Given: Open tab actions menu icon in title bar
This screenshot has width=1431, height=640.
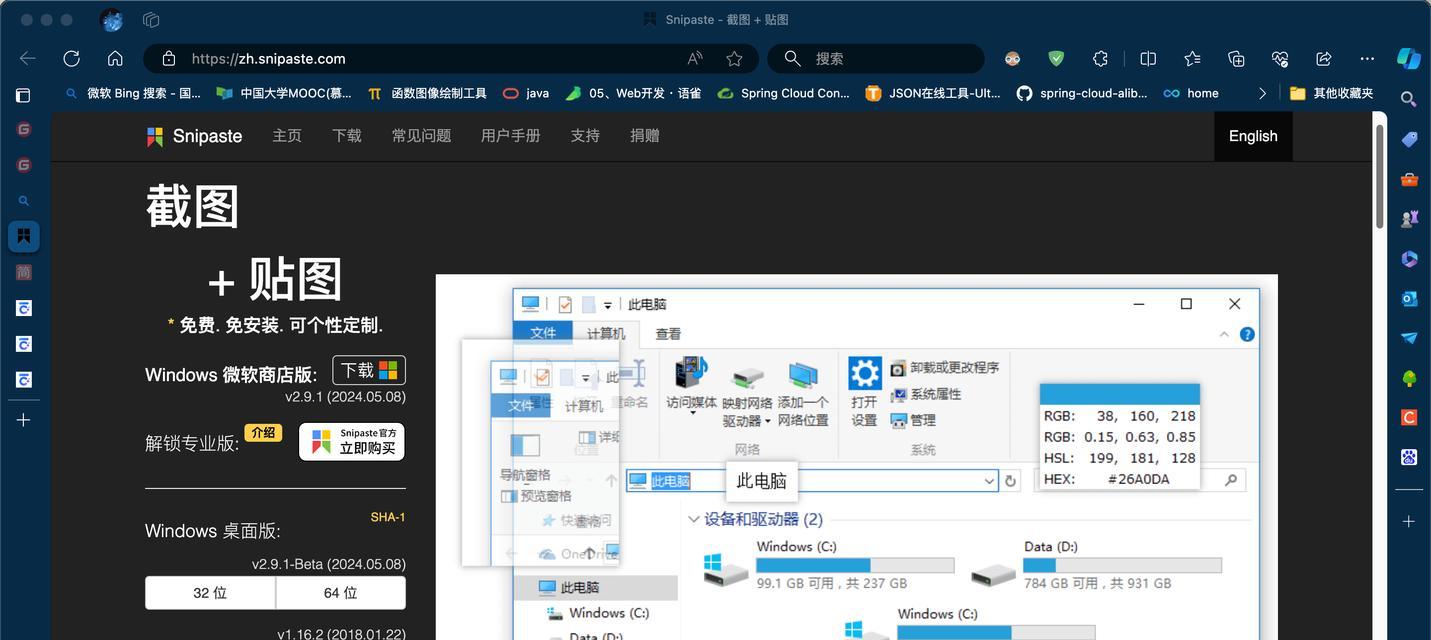Looking at the screenshot, I should pos(152,19).
